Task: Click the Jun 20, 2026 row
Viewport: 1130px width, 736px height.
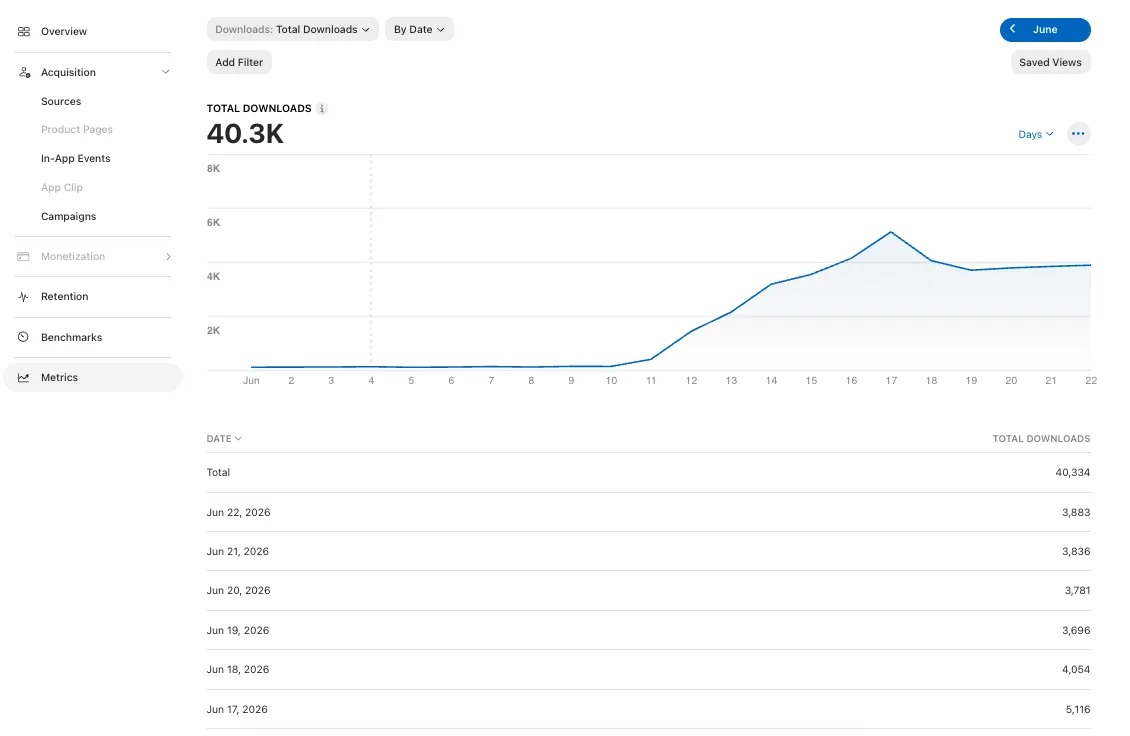Action: 649,590
